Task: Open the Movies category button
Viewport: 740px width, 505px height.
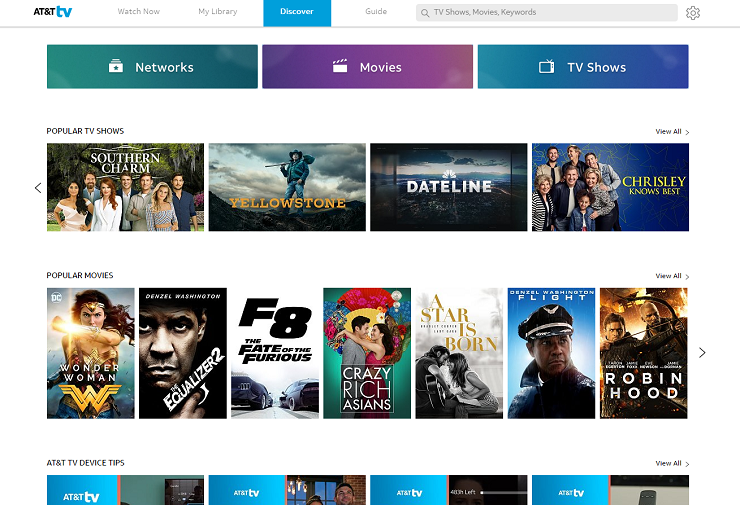Action: click(x=368, y=67)
